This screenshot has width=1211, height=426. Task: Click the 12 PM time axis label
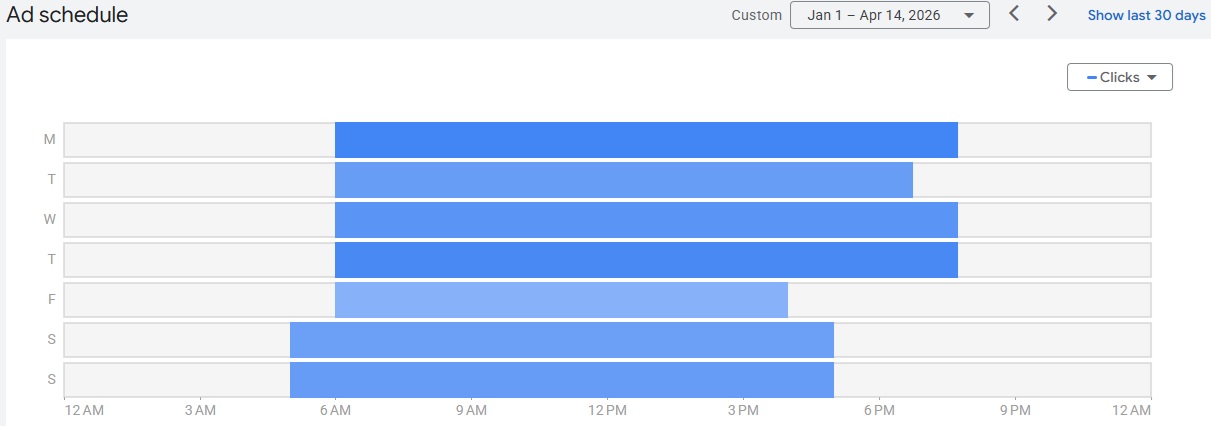pos(607,410)
